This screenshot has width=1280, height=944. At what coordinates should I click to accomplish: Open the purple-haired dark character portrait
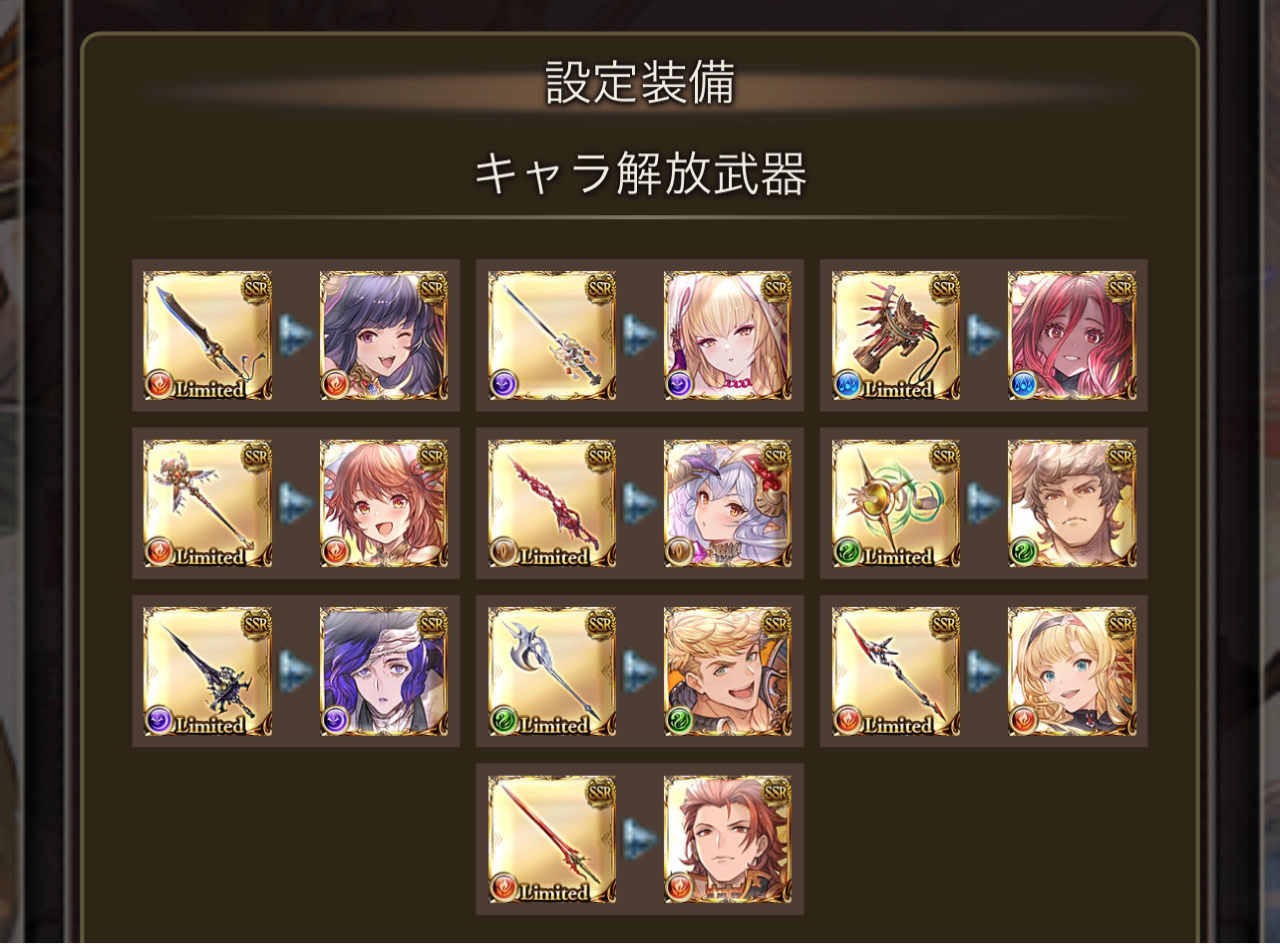[x=384, y=672]
